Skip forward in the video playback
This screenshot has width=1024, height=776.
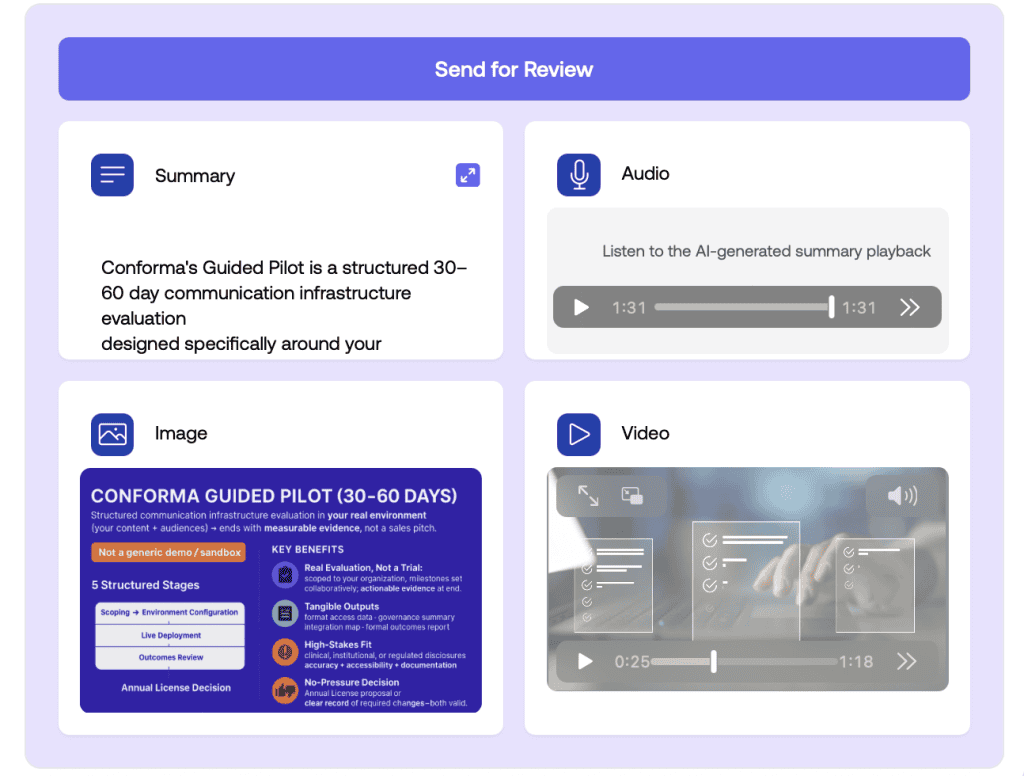[x=908, y=662]
